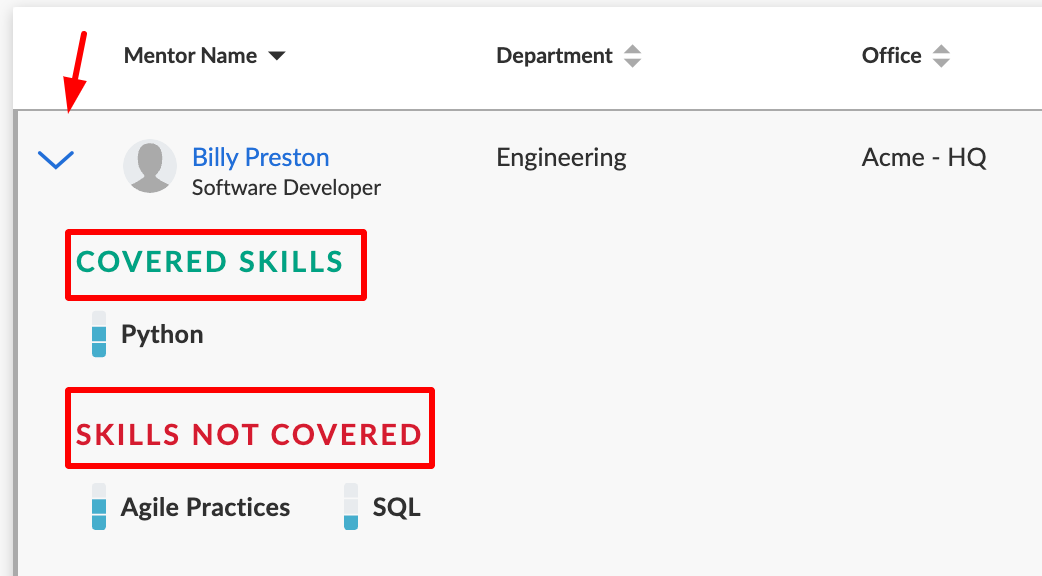
Task: Open Billy Preston's profile link
Action: pos(260,157)
